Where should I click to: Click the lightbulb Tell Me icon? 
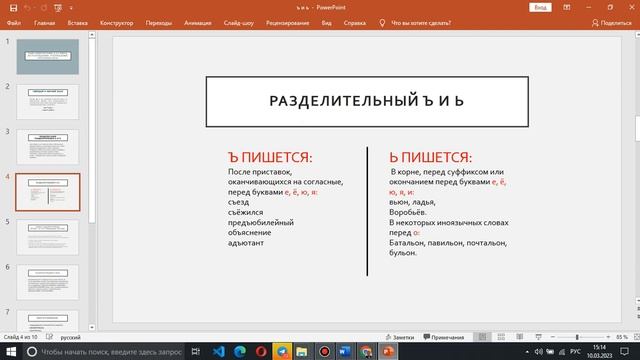[x=382, y=23]
